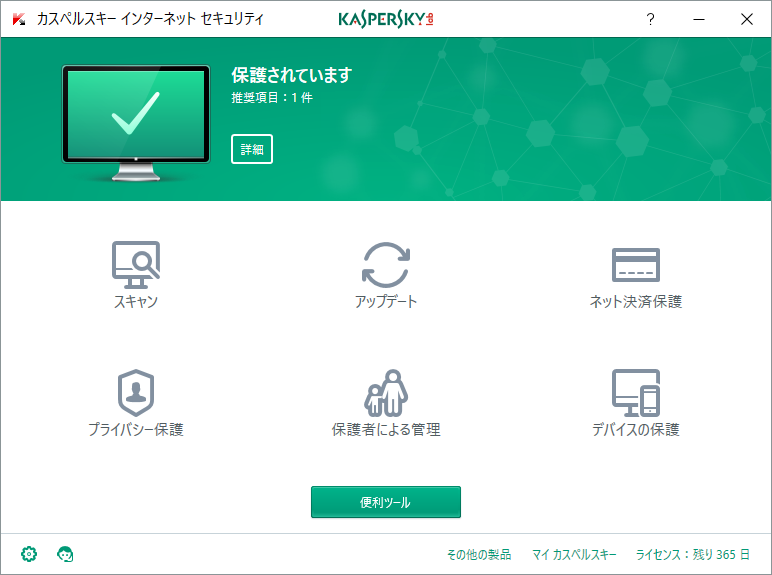Open 便利ツール tools button
Image resolution: width=772 pixels, height=575 pixels.
click(386, 502)
